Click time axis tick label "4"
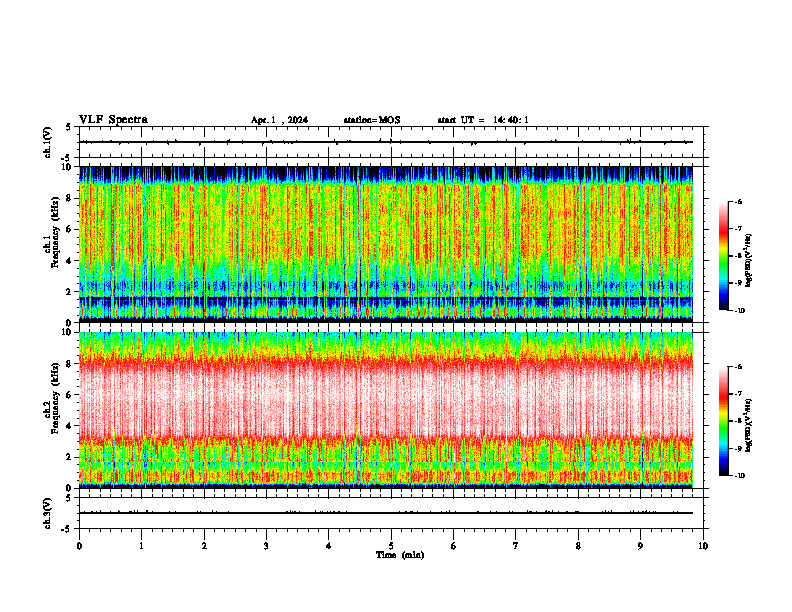Image resolution: width=792 pixels, height=612 pixels. point(329,546)
